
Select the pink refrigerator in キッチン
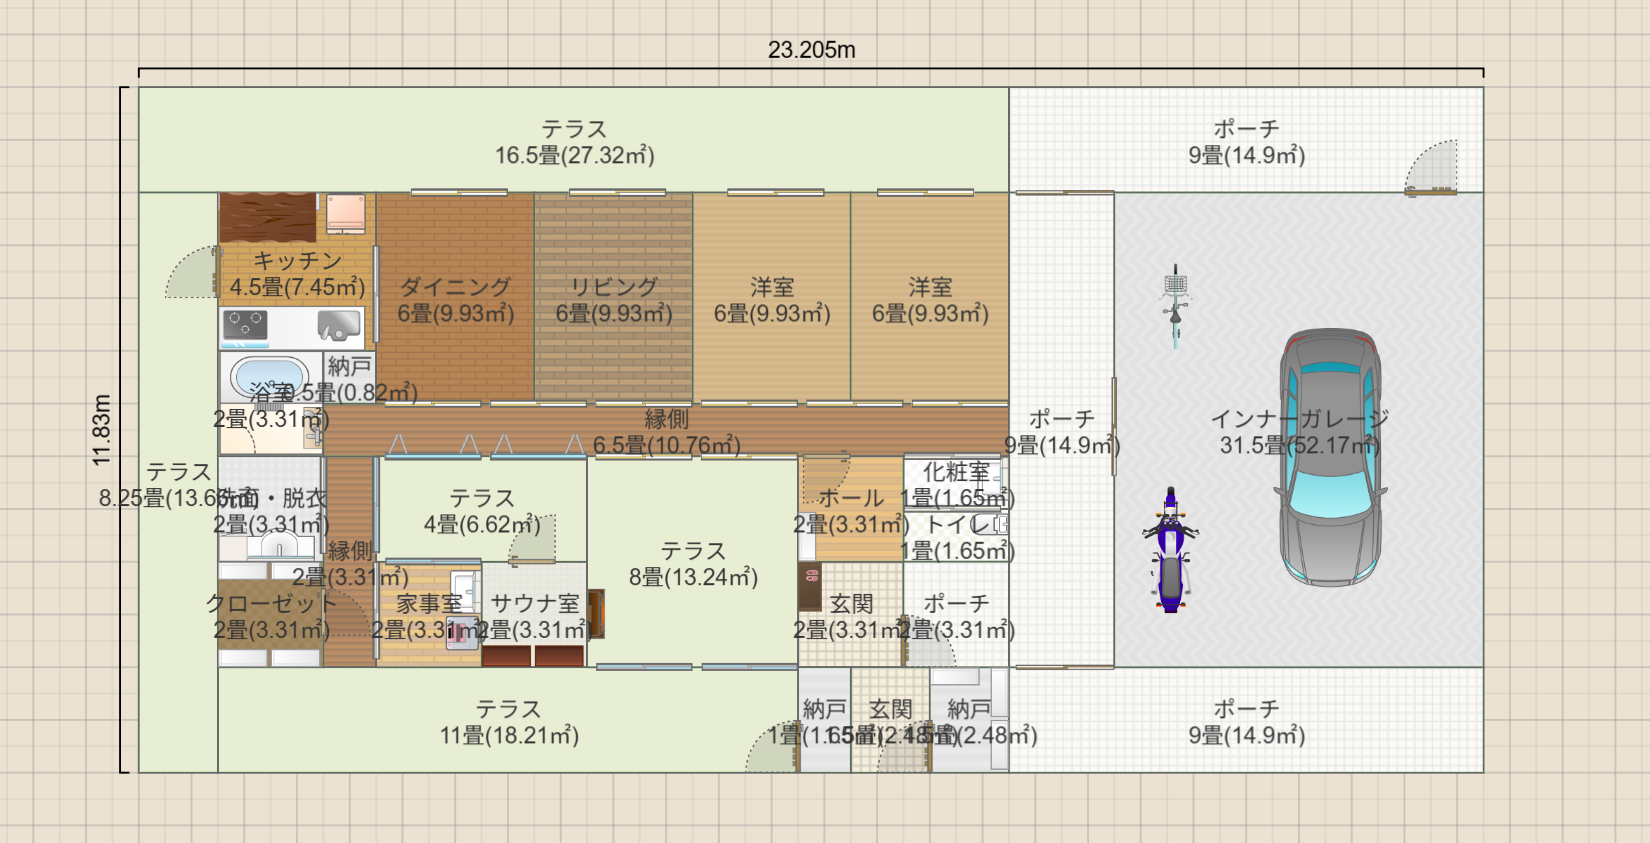click(x=346, y=213)
